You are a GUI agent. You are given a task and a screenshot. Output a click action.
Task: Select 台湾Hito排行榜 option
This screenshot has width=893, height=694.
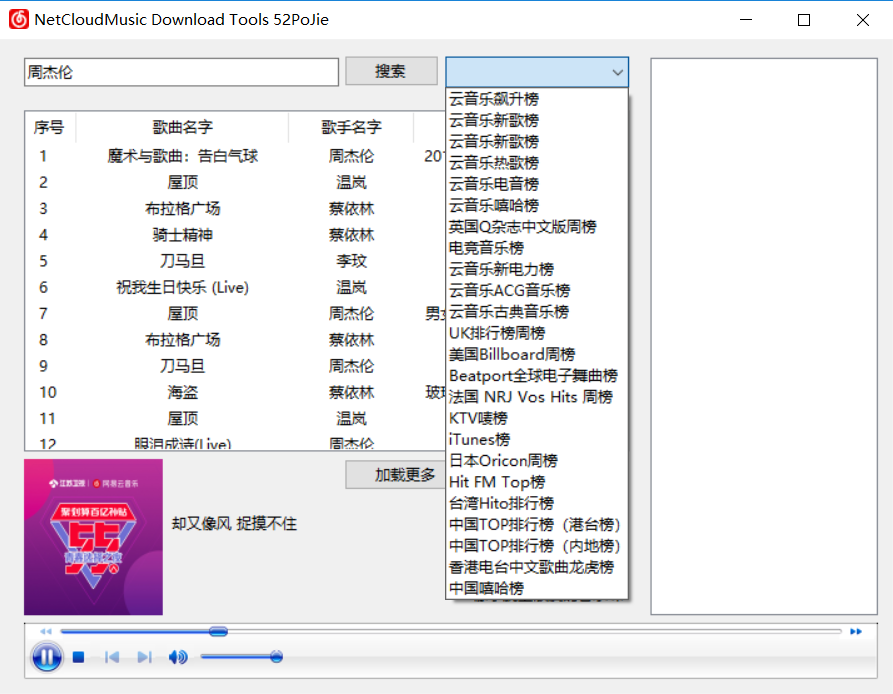pos(536,503)
